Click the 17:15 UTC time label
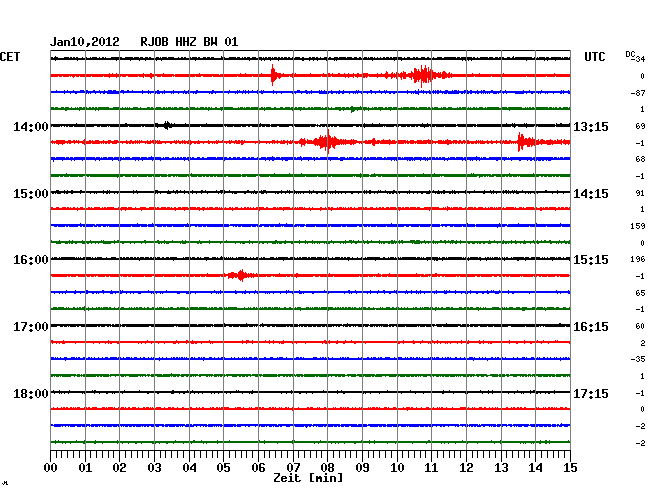 pos(591,393)
